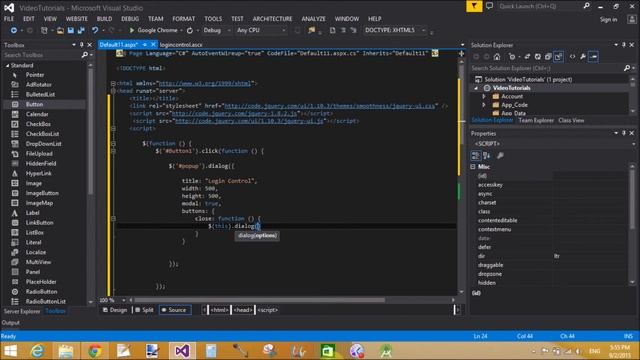Click the <head> breadcrumb tag button
The image size is (640, 360).
243,310
